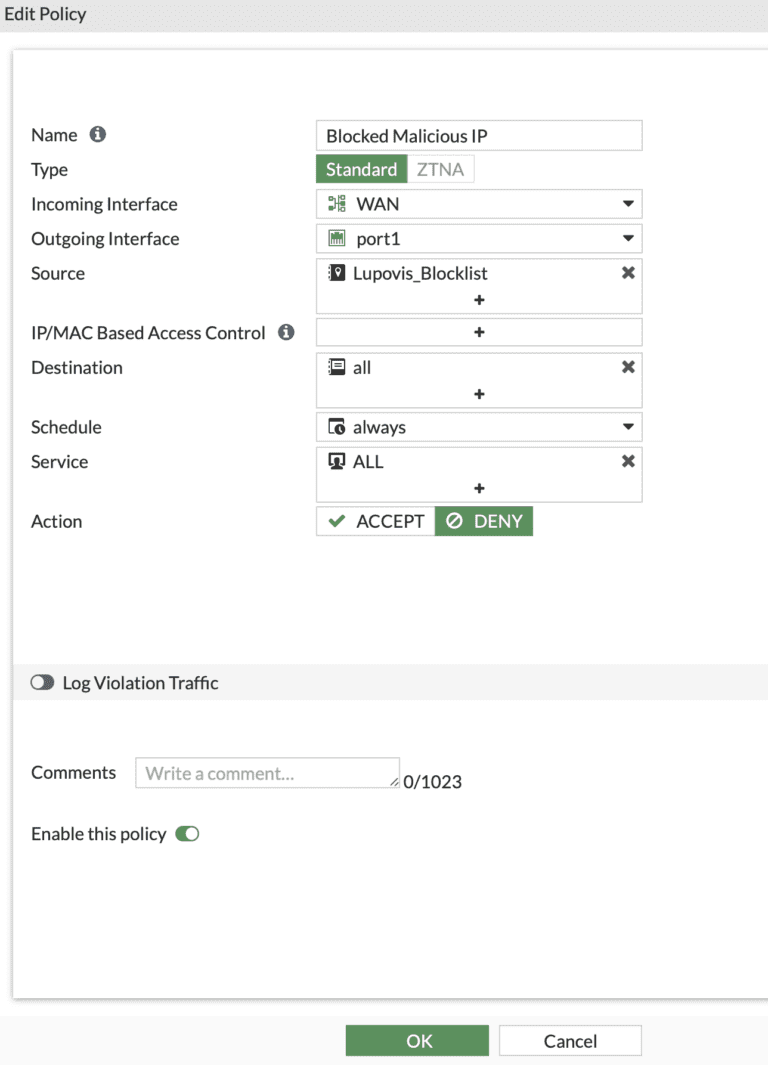Remove the "all" destination entry
This screenshot has height=1065, width=768.
pos(628,366)
